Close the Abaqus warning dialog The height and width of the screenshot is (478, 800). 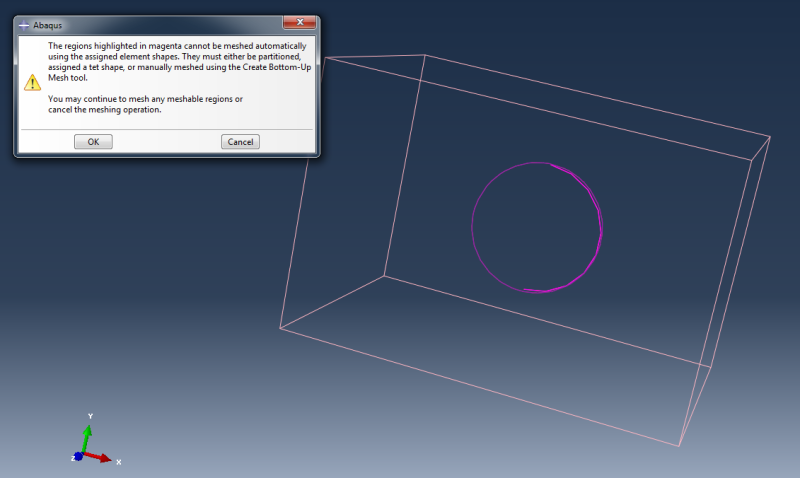pos(300,22)
